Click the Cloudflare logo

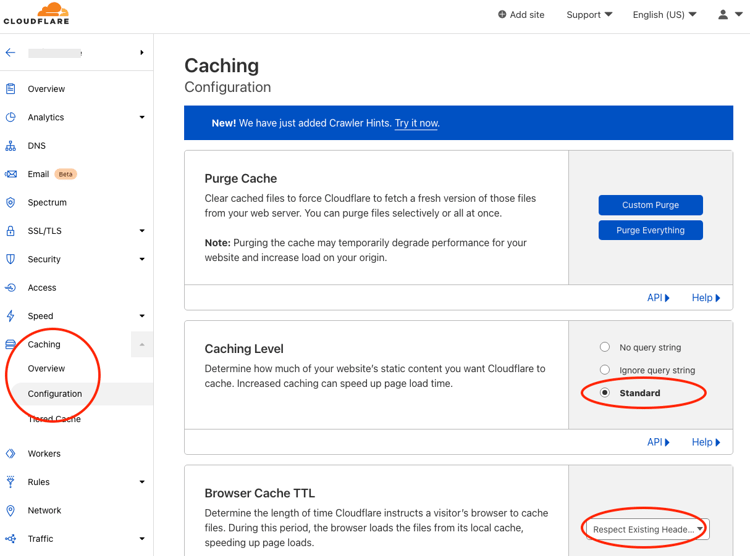(x=36, y=13)
